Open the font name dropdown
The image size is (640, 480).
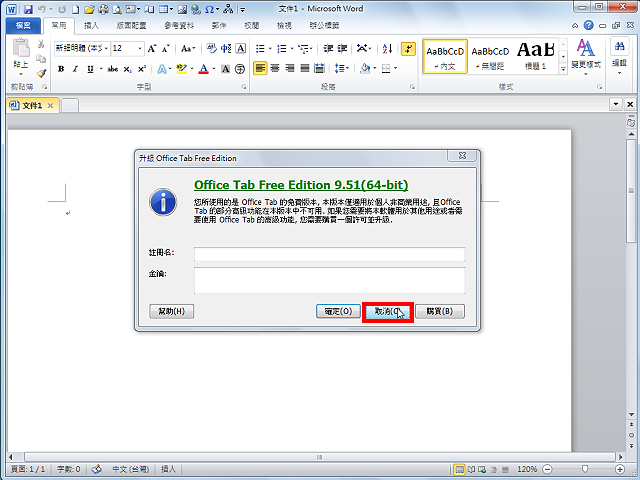[x=106, y=49]
